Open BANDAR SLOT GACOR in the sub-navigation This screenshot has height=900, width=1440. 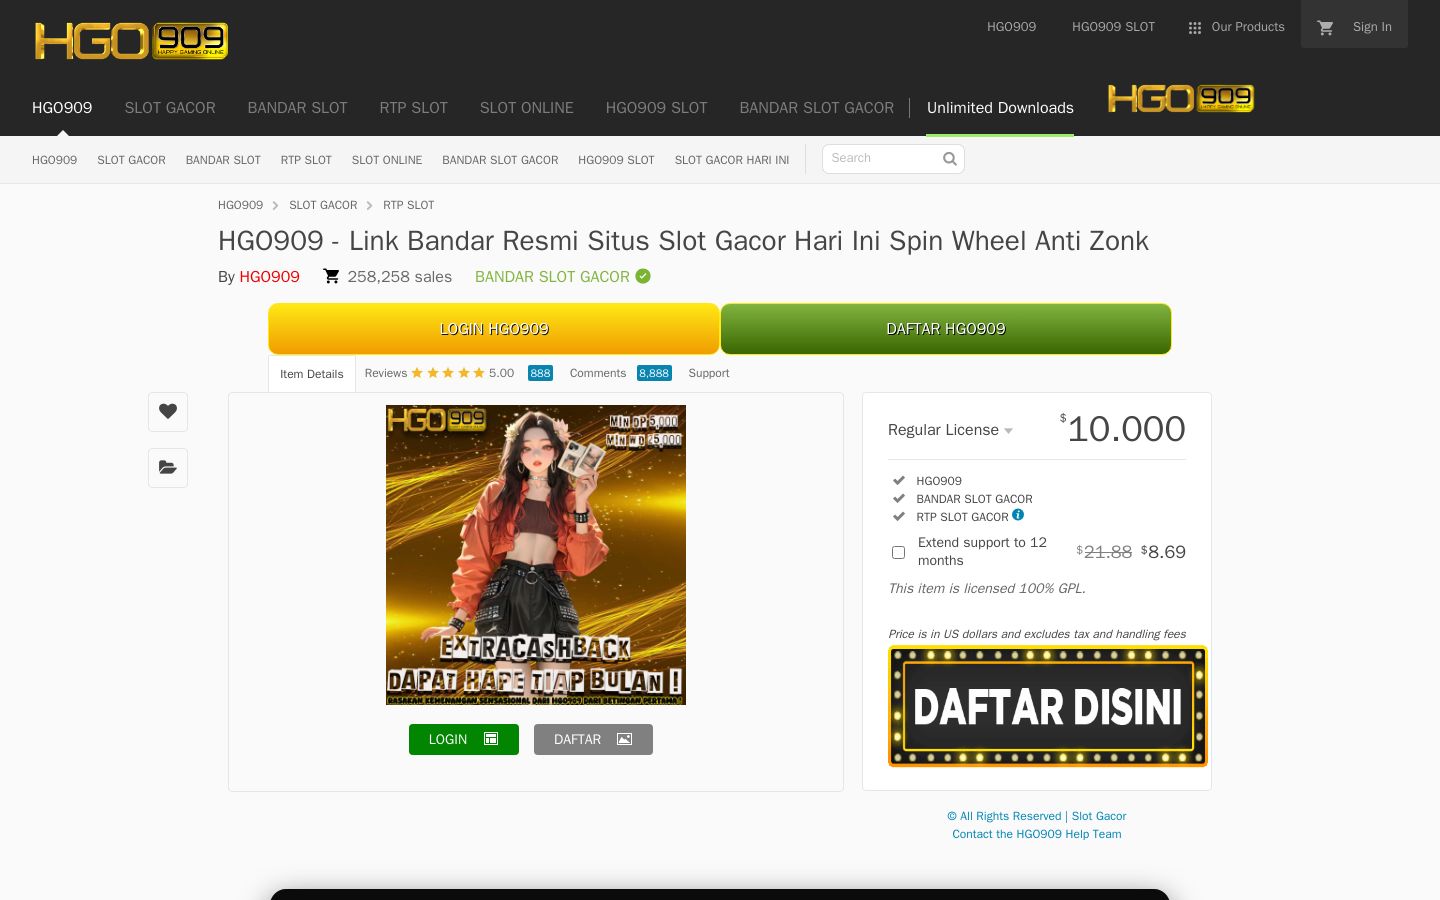click(x=500, y=160)
